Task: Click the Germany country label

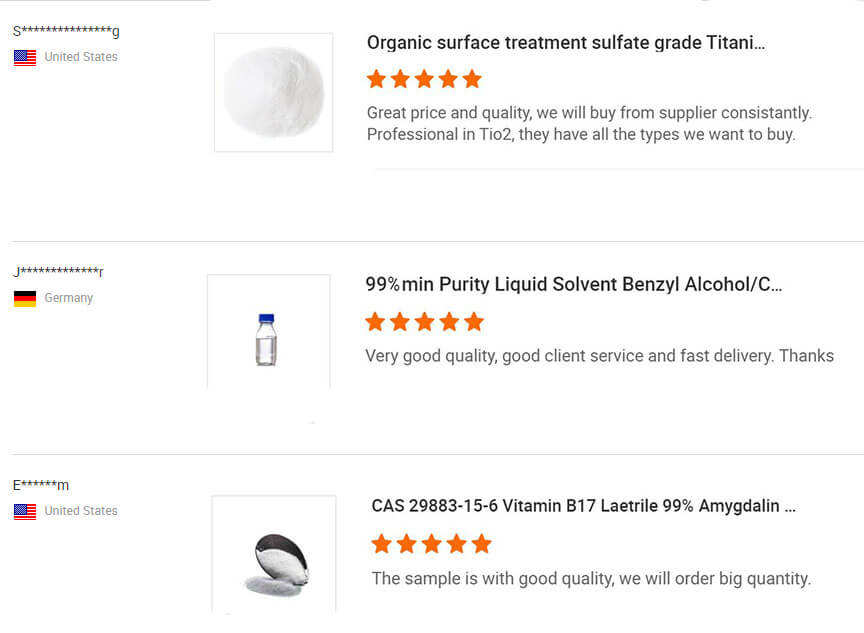Action: [x=69, y=298]
